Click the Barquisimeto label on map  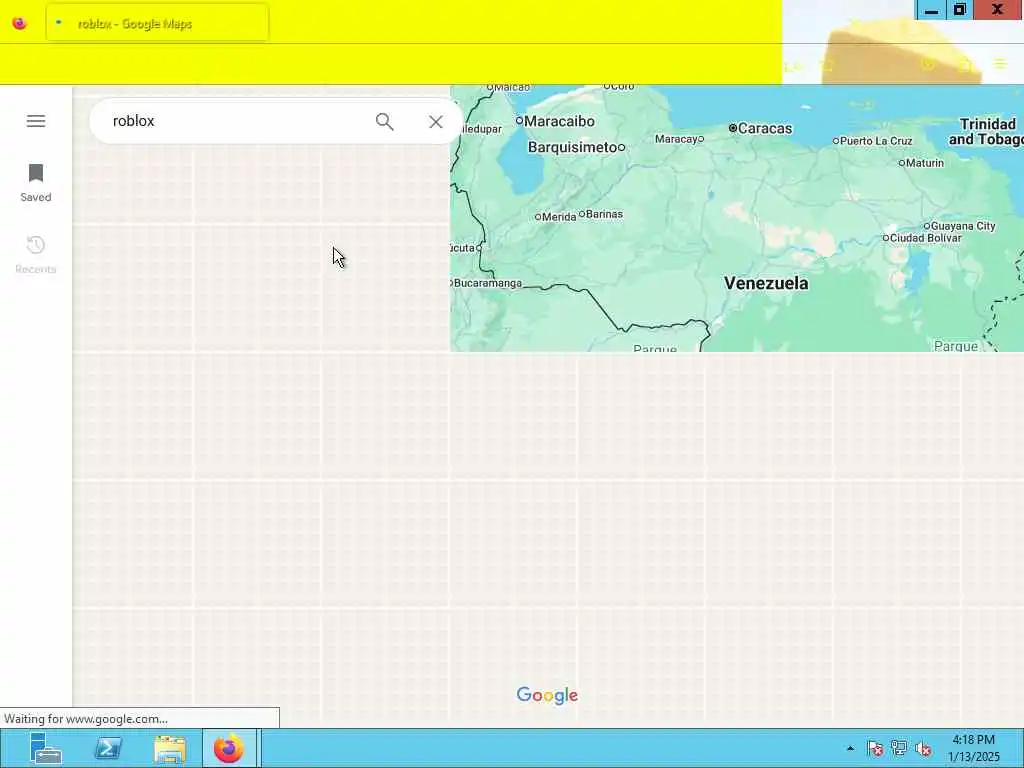pyautogui.click(x=572, y=147)
